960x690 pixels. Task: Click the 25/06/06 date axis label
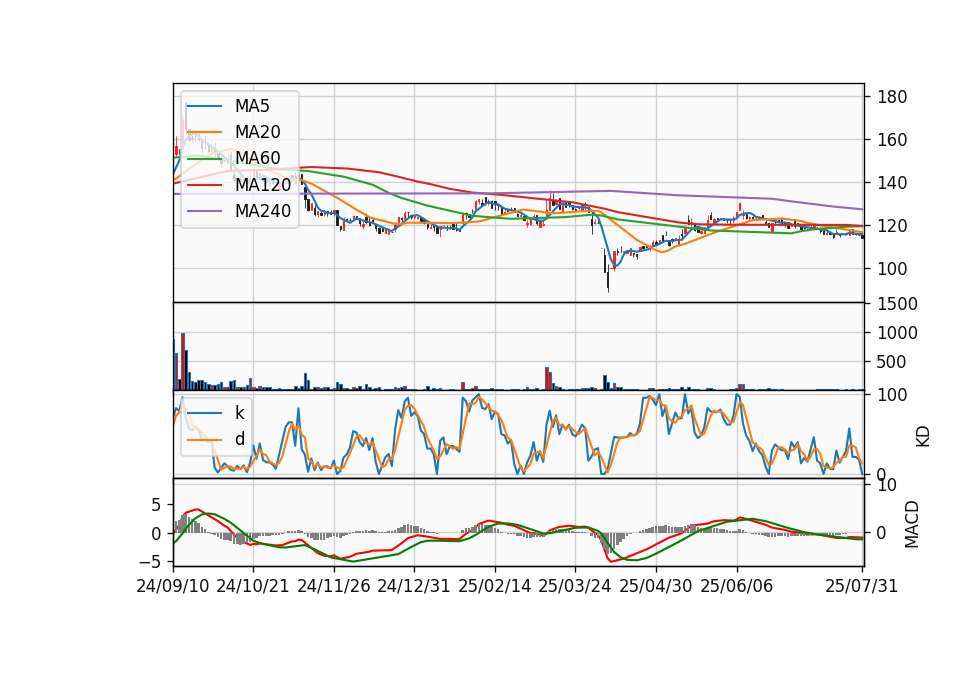tap(737, 586)
